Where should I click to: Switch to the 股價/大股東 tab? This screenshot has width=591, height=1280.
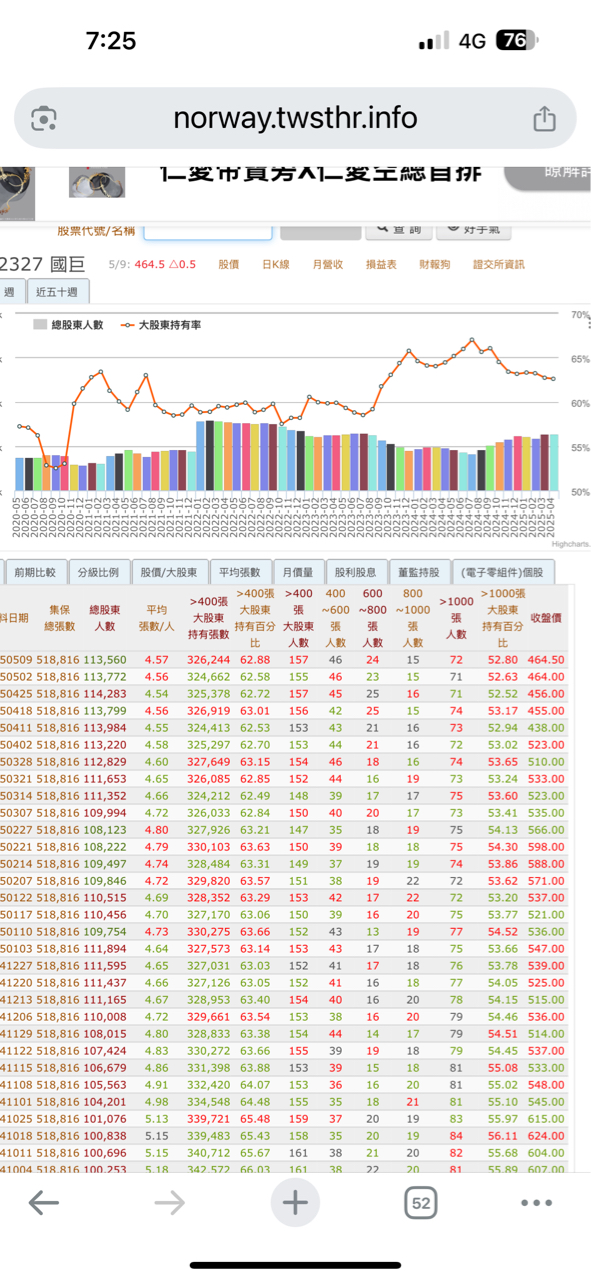(169, 573)
